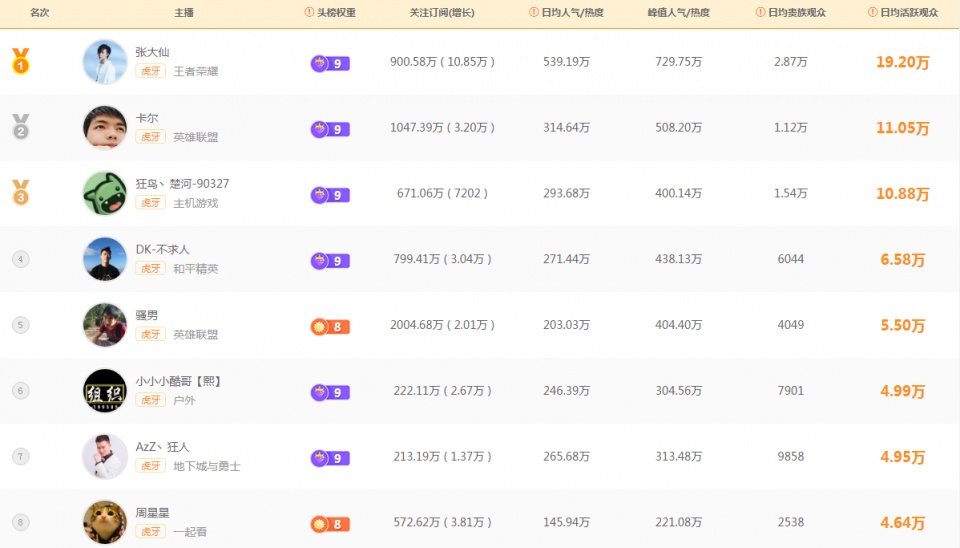Click the rank 4 number circle

tap(21, 259)
